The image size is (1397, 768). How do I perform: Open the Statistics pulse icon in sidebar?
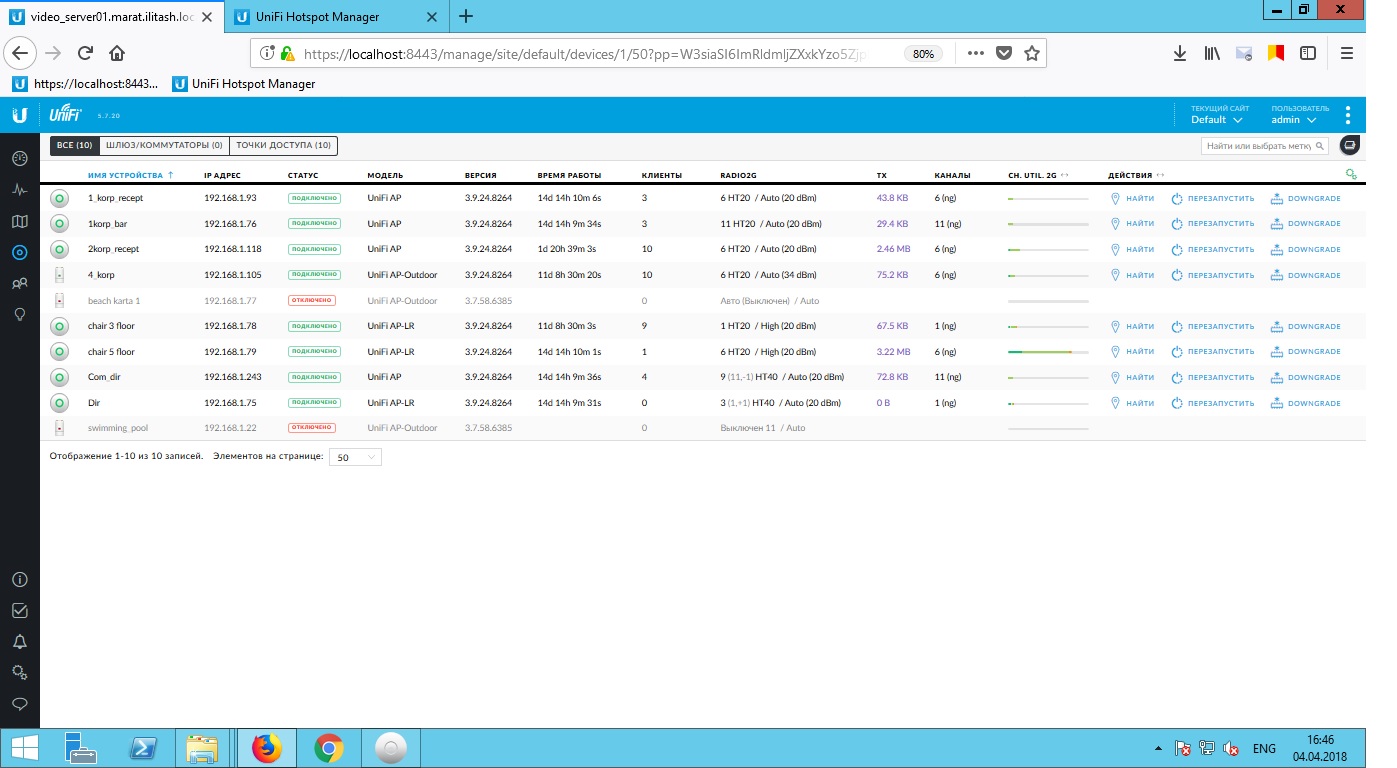click(19, 189)
